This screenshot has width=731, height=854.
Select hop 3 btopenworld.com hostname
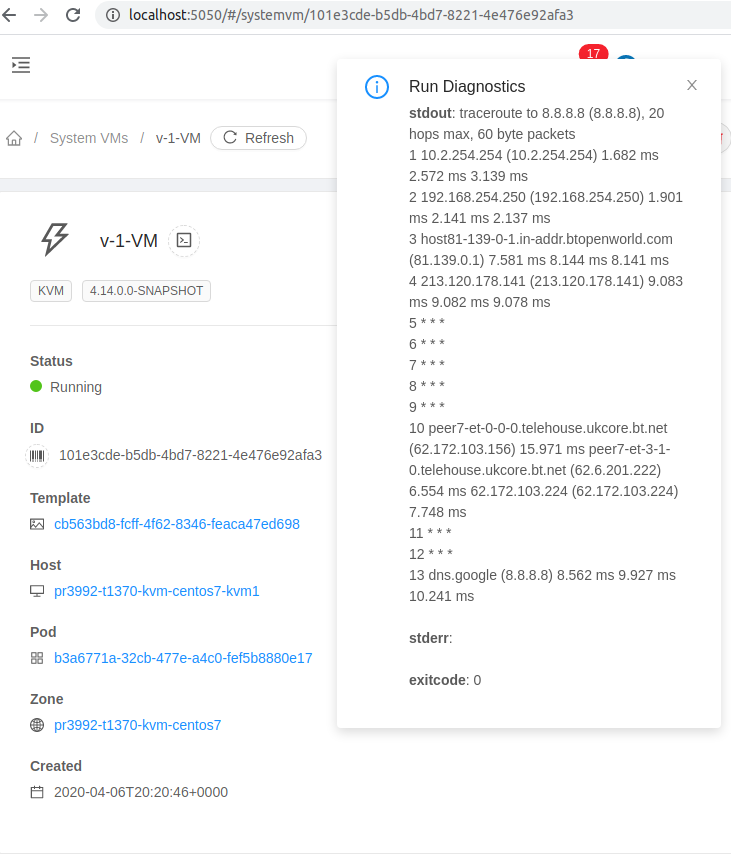(546, 239)
